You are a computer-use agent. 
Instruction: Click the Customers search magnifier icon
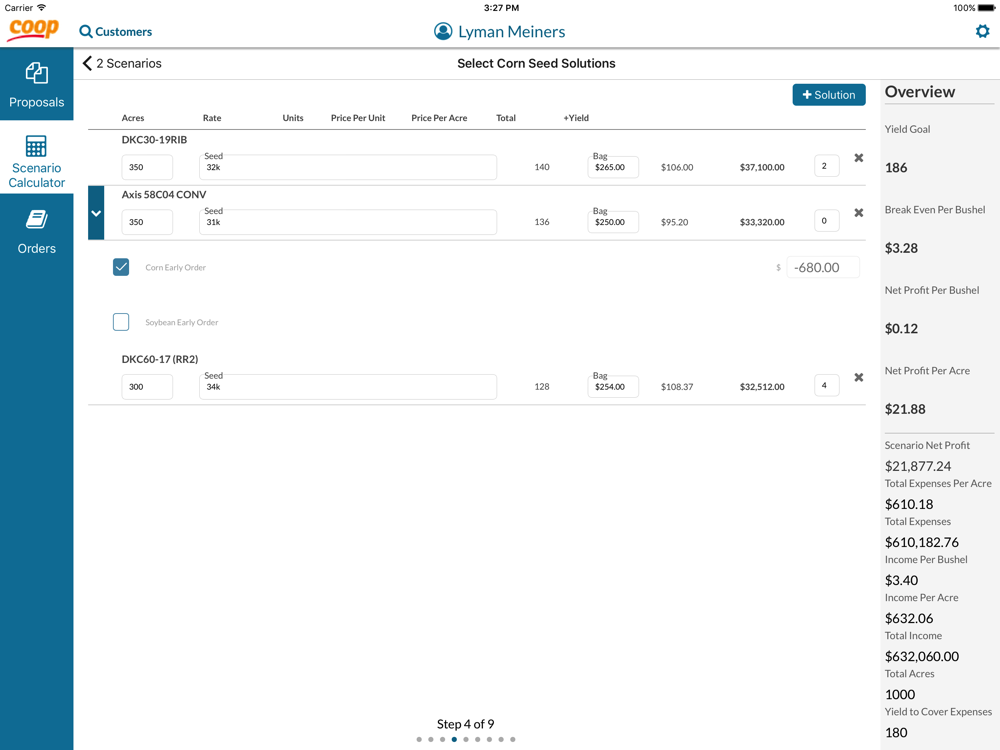pyautogui.click(x=85, y=31)
